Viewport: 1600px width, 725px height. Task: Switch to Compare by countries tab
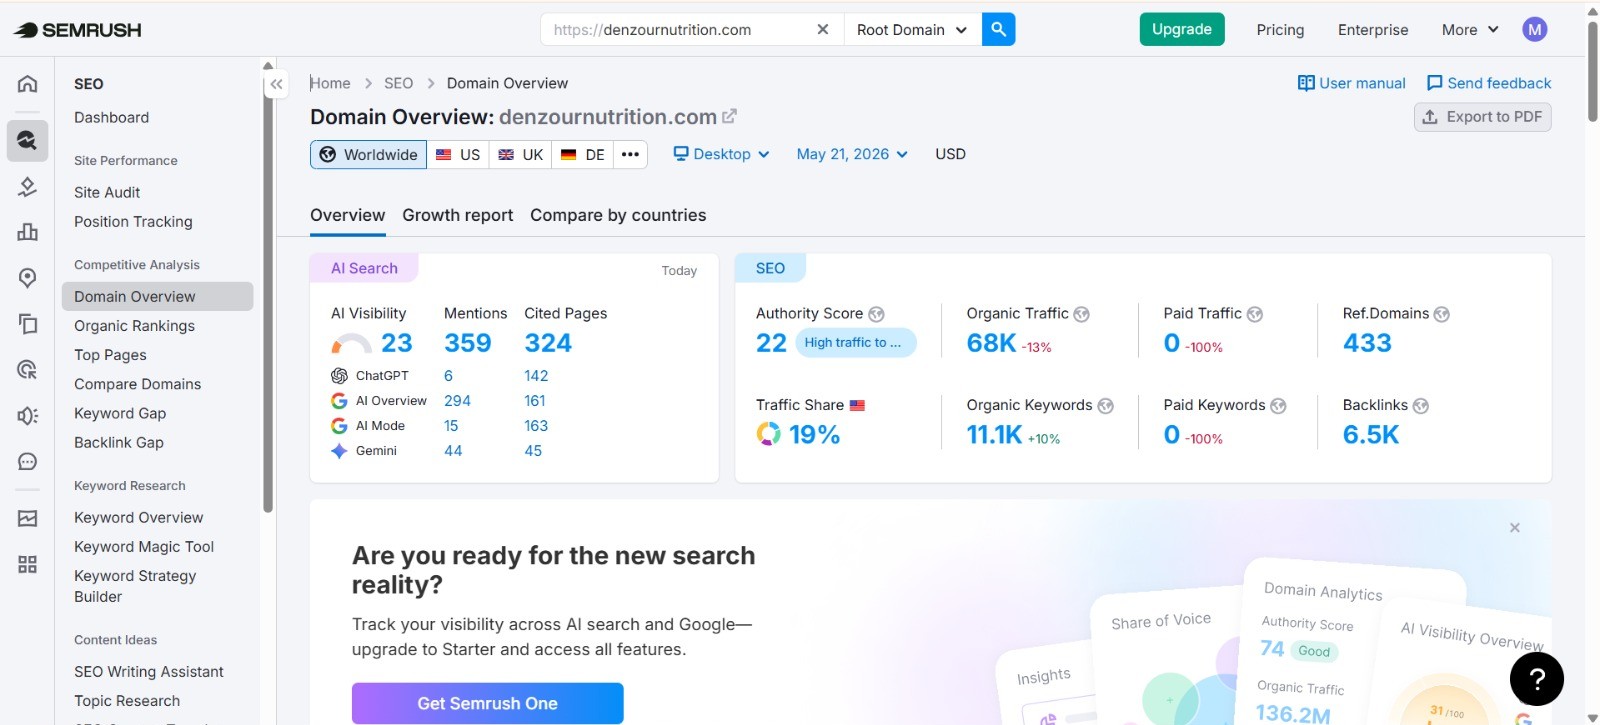tap(618, 215)
